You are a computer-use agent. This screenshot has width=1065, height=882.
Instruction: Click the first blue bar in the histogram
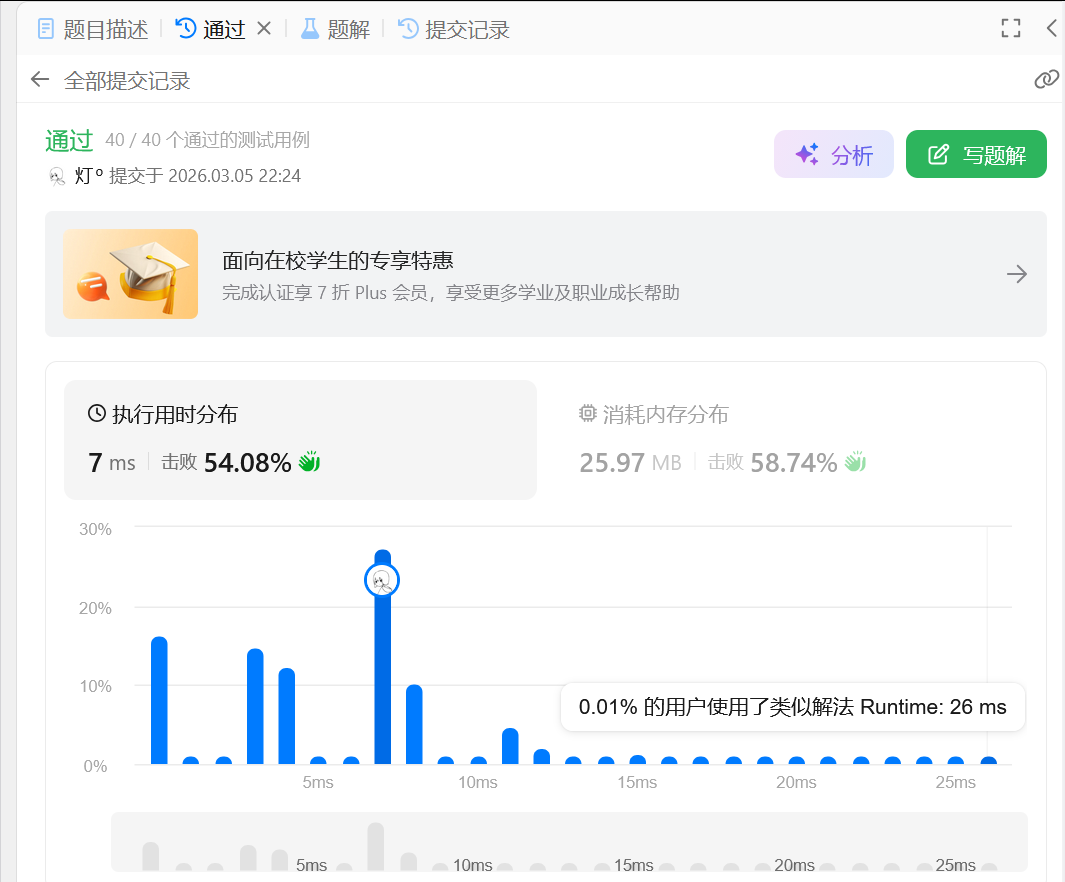click(x=159, y=701)
